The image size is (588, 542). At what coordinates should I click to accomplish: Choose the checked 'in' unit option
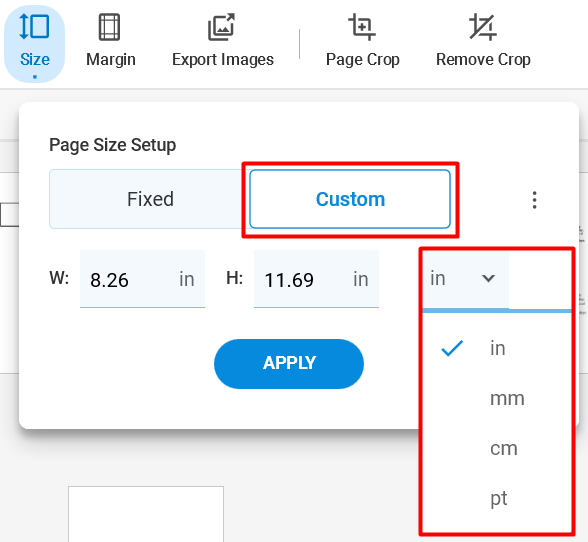pos(496,348)
